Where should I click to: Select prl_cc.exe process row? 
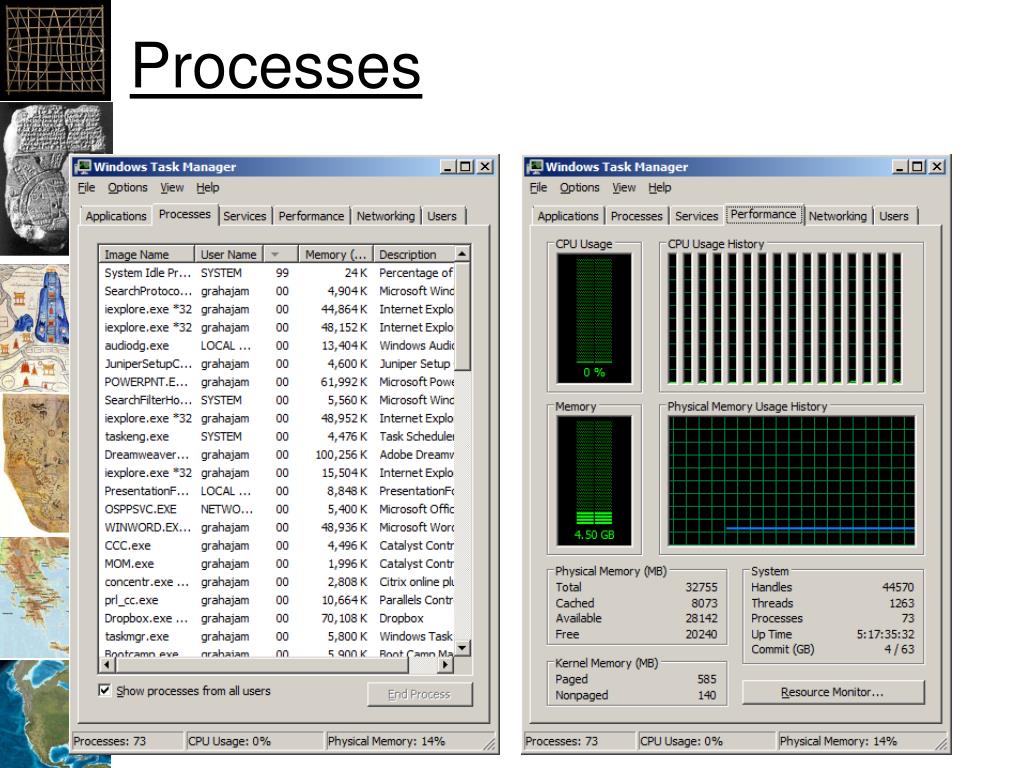[x=277, y=600]
